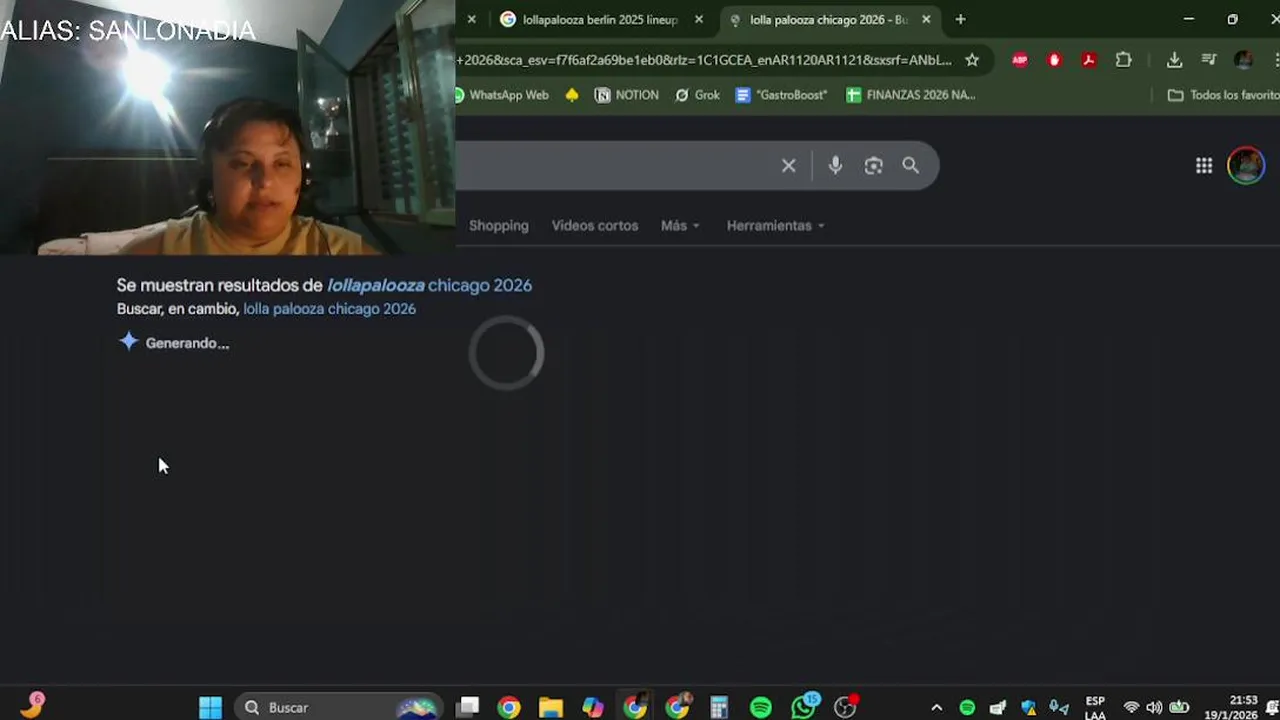The width and height of the screenshot is (1280, 720).
Task: Open the volume speaker tray icon
Action: coord(1155,707)
